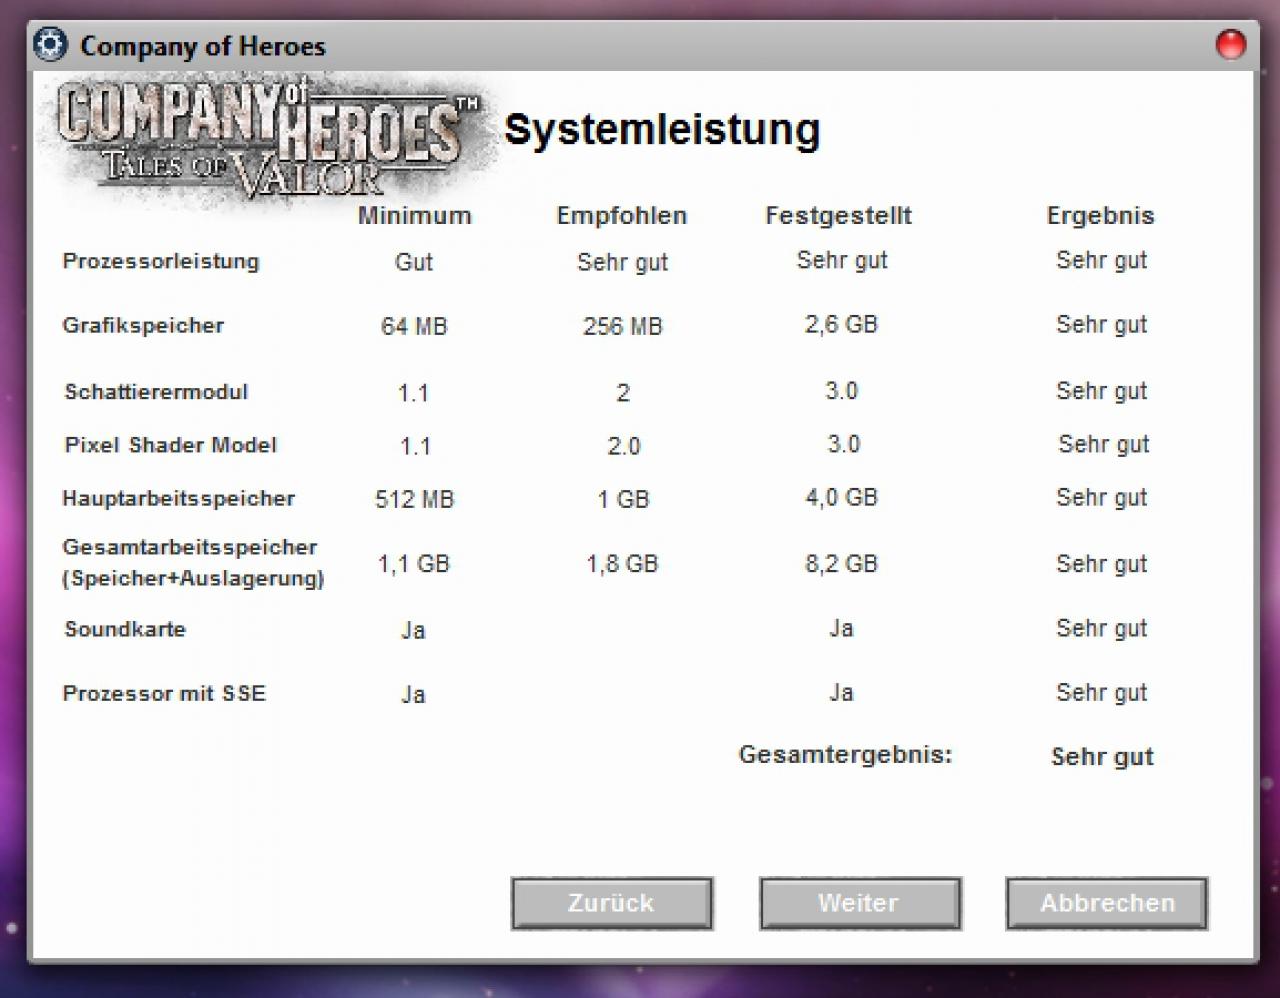
Task: Click the Ergebnis Sehr gut for Grafikspeicher
Action: (x=1102, y=324)
